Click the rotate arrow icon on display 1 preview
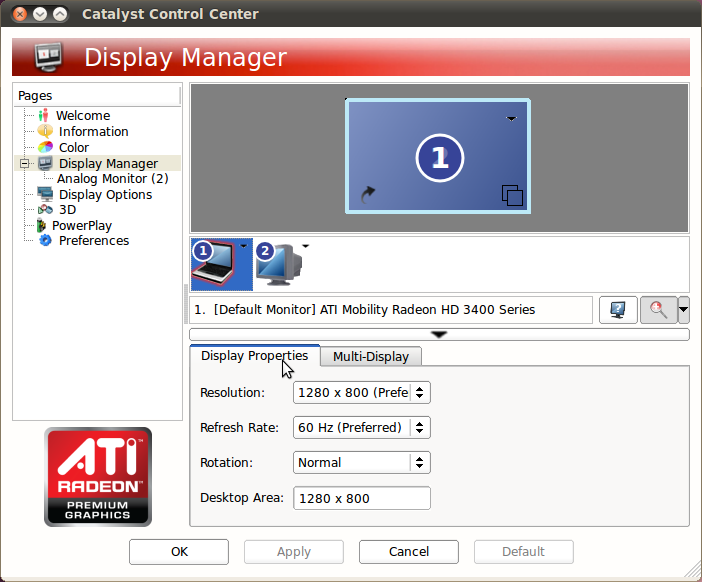 point(368,194)
